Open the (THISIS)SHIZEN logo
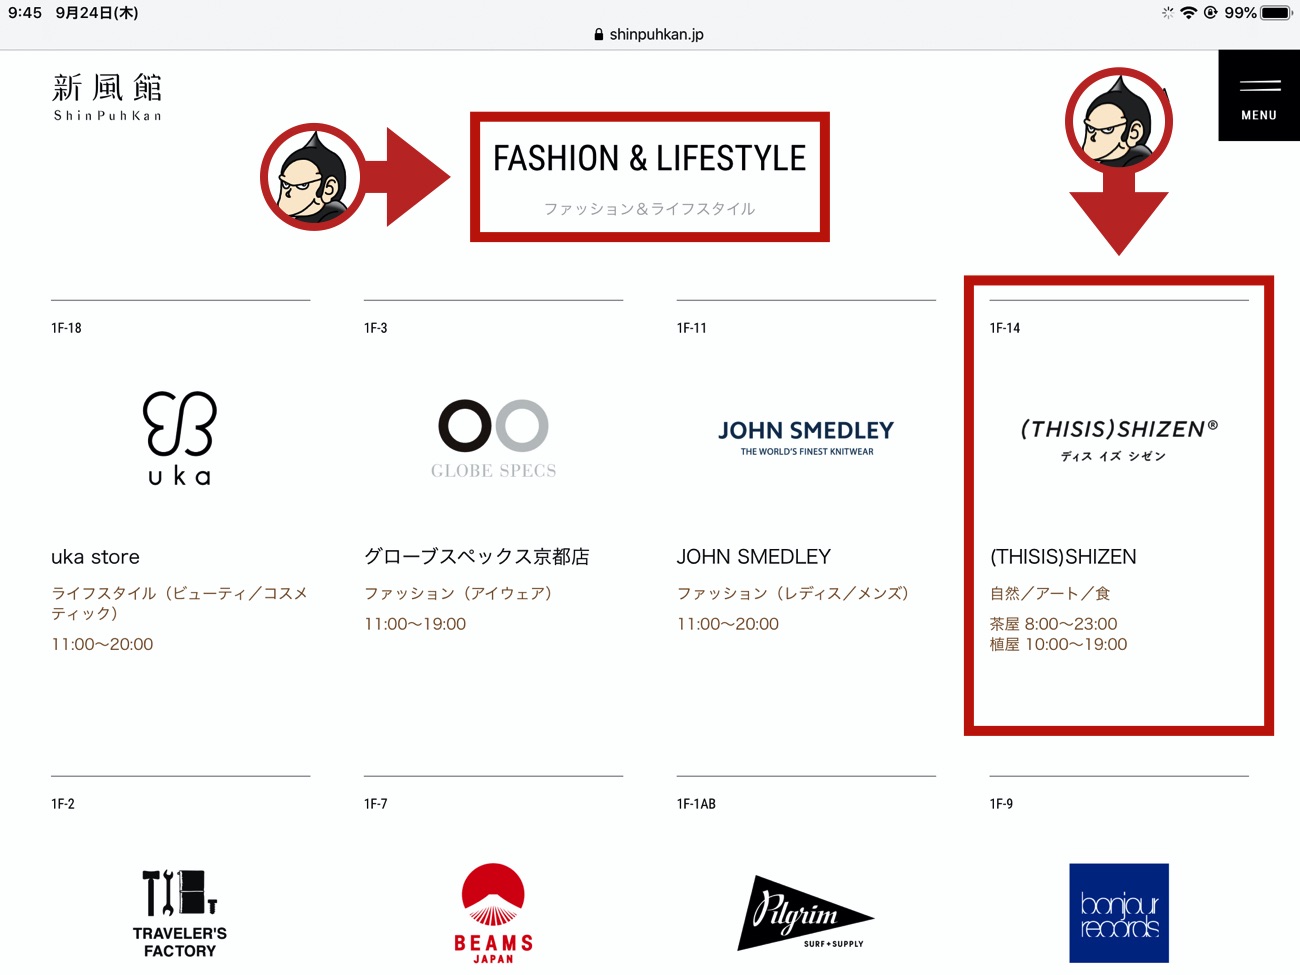 pyautogui.click(x=1118, y=440)
